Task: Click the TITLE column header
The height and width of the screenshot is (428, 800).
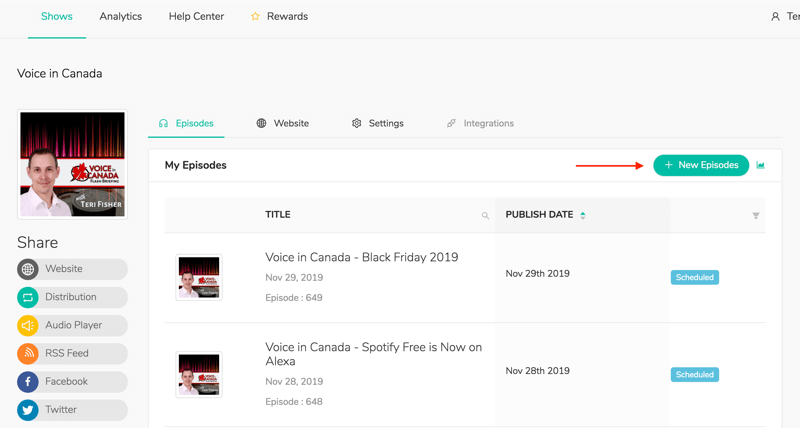Action: coord(278,215)
